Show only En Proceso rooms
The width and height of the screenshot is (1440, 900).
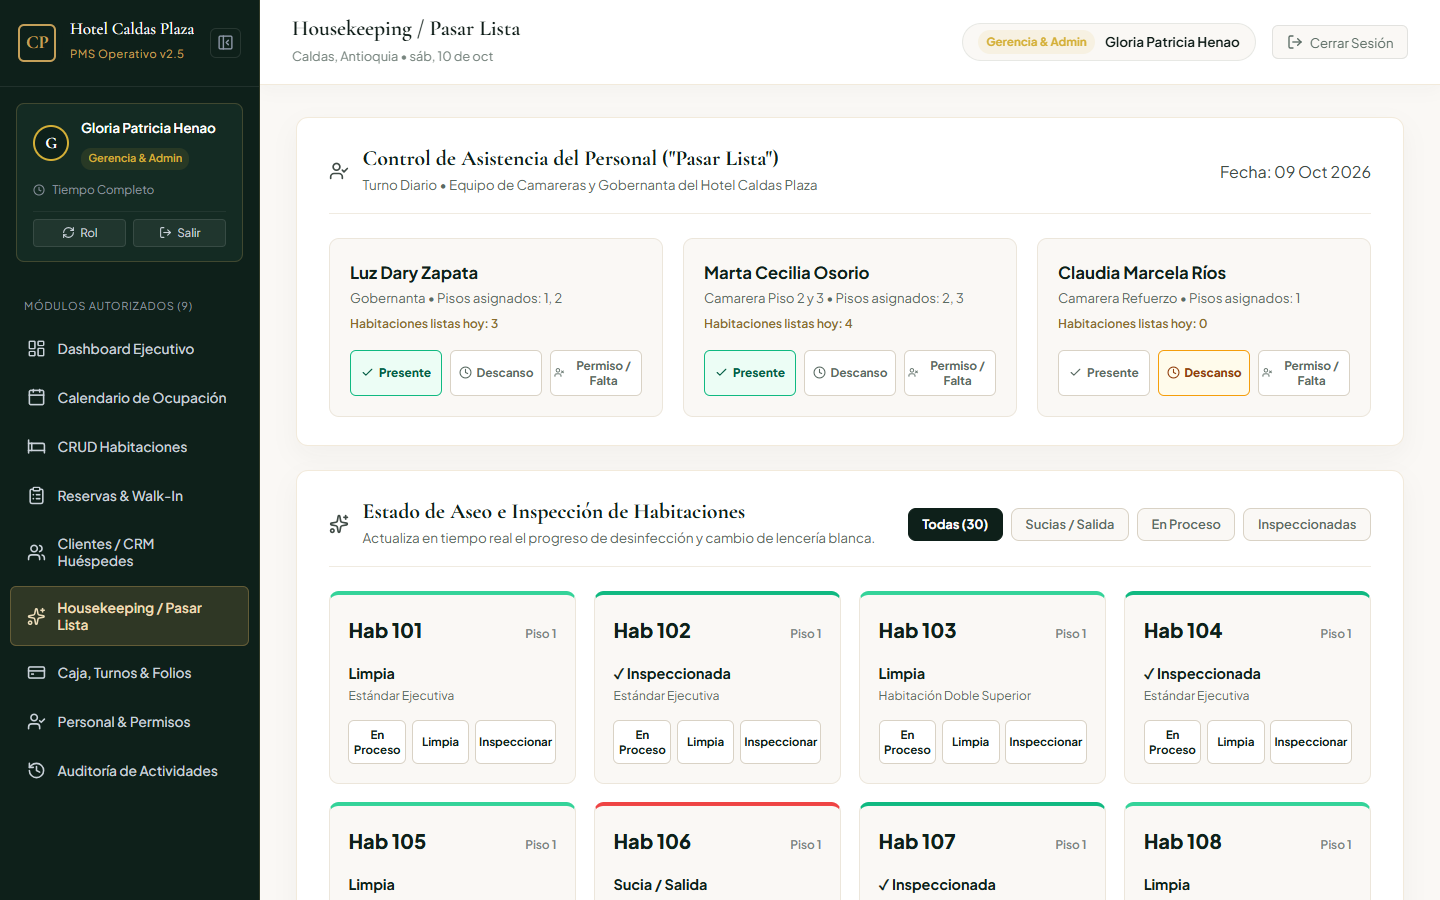[1186, 525]
